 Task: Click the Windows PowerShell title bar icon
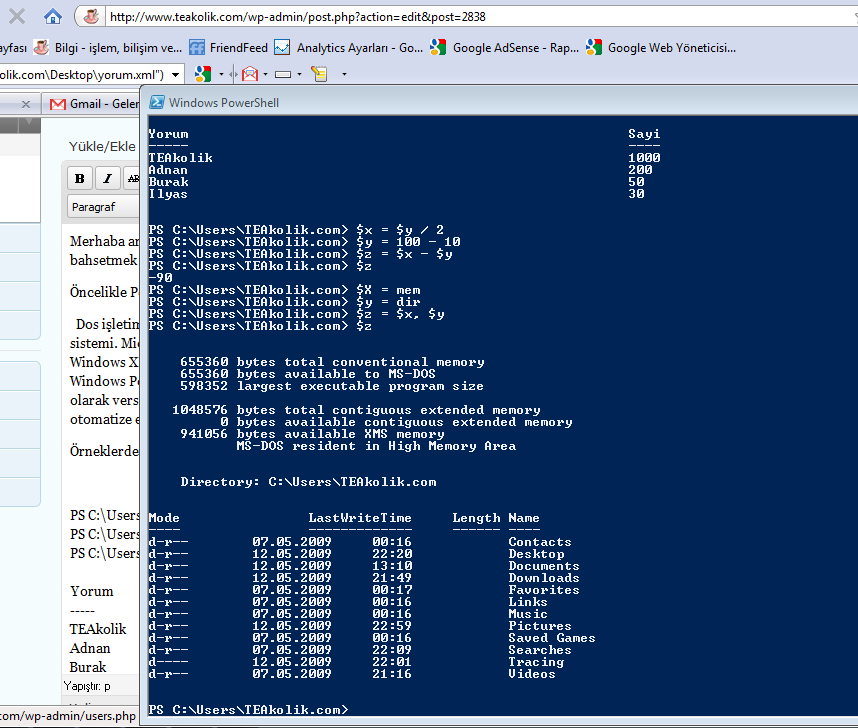(157, 102)
